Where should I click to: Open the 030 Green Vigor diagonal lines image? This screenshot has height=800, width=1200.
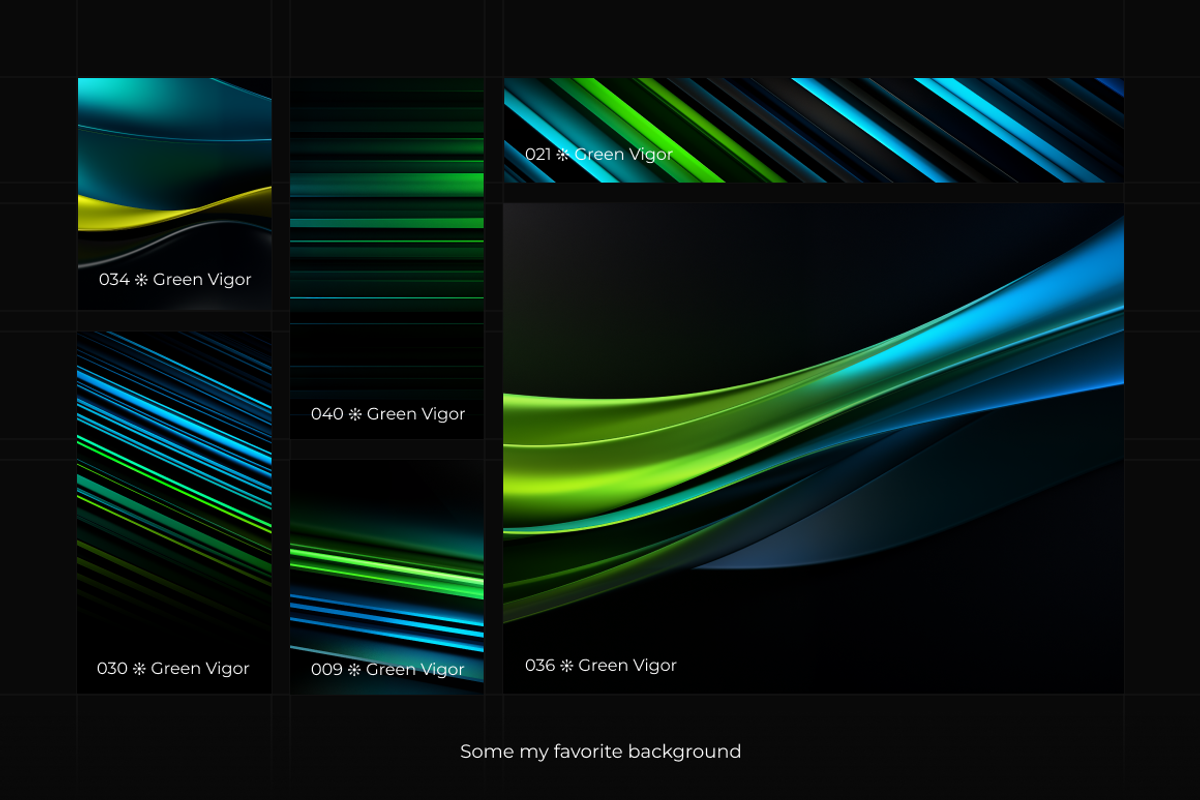(175, 512)
